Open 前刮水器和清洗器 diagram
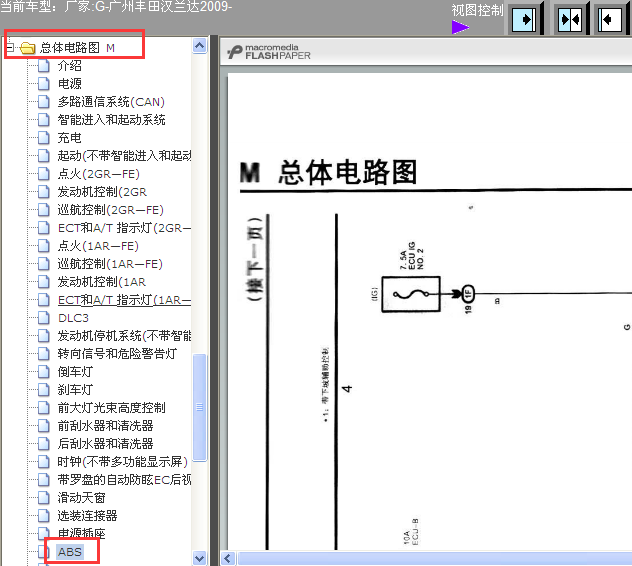The image size is (632, 566). click(105, 426)
